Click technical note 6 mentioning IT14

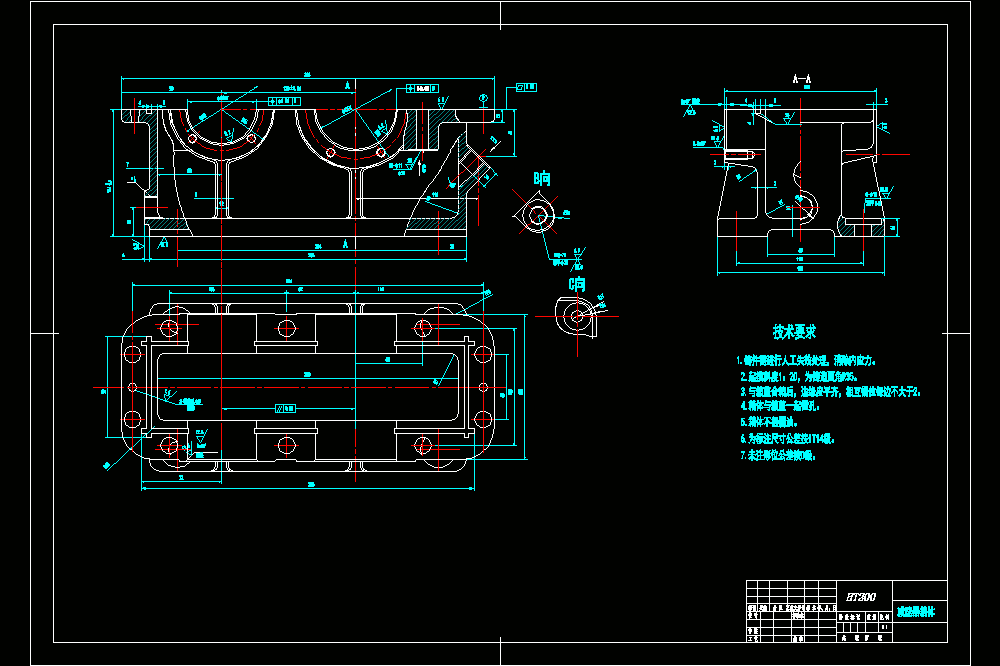(x=787, y=439)
